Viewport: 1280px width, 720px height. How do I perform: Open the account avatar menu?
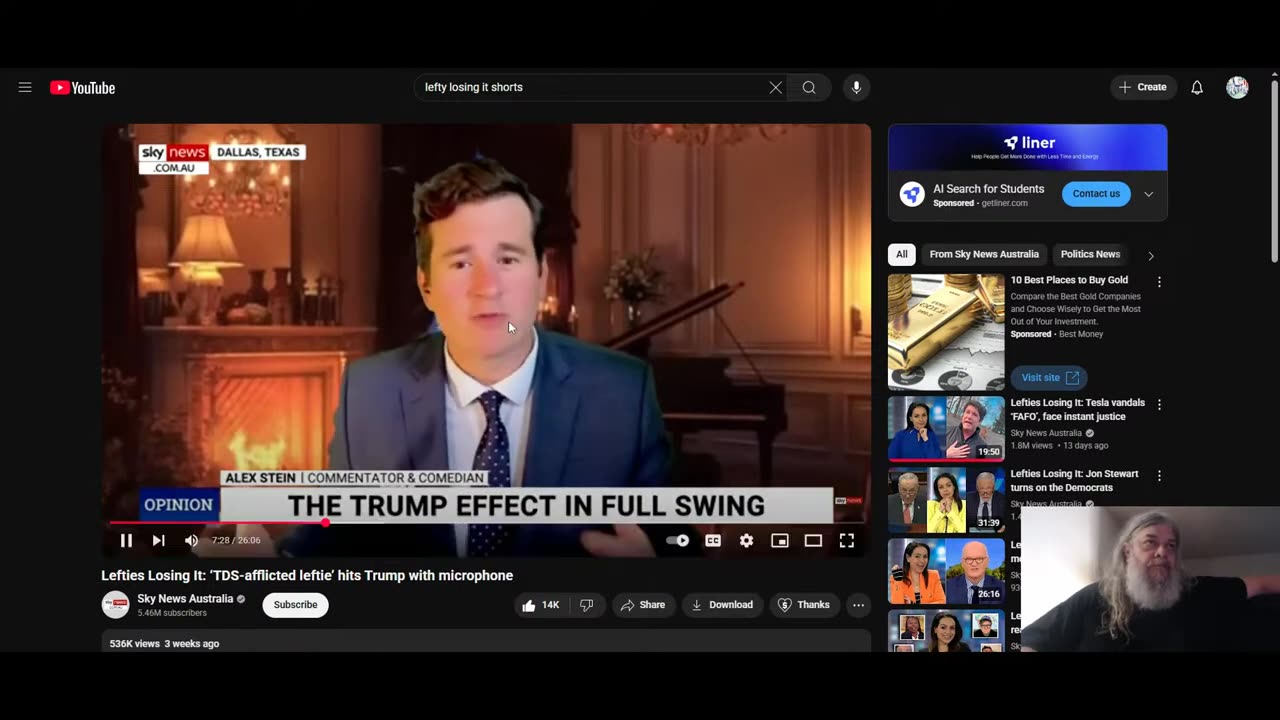[x=1237, y=88]
